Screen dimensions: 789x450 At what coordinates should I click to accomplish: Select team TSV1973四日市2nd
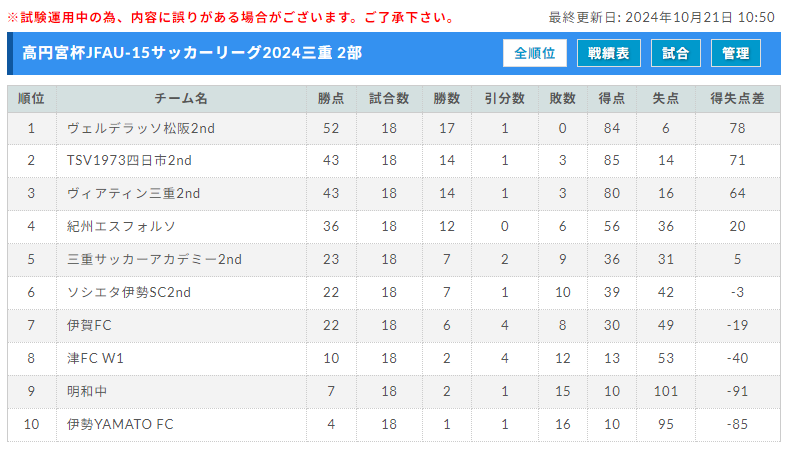[x=129, y=161]
